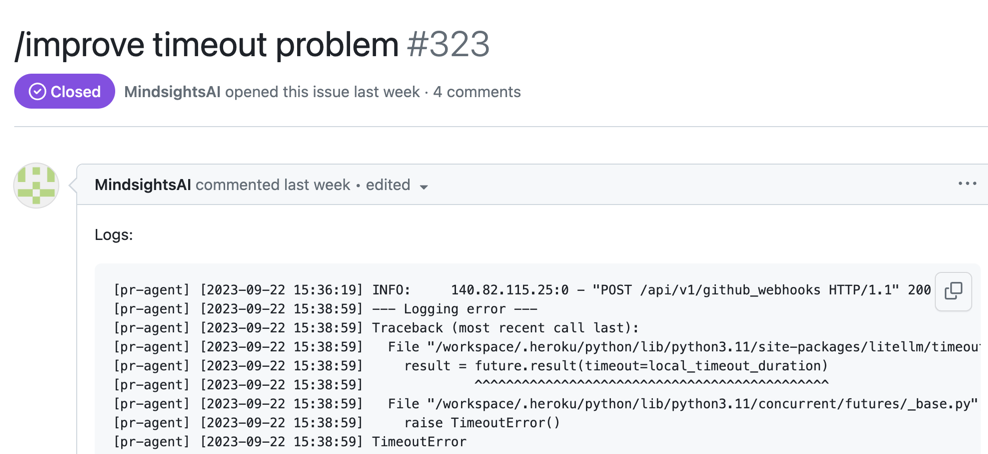This screenshot has height=454, width=988.
Task: Click the comment's 'last week' timestamp
Action: click(317, 185)
